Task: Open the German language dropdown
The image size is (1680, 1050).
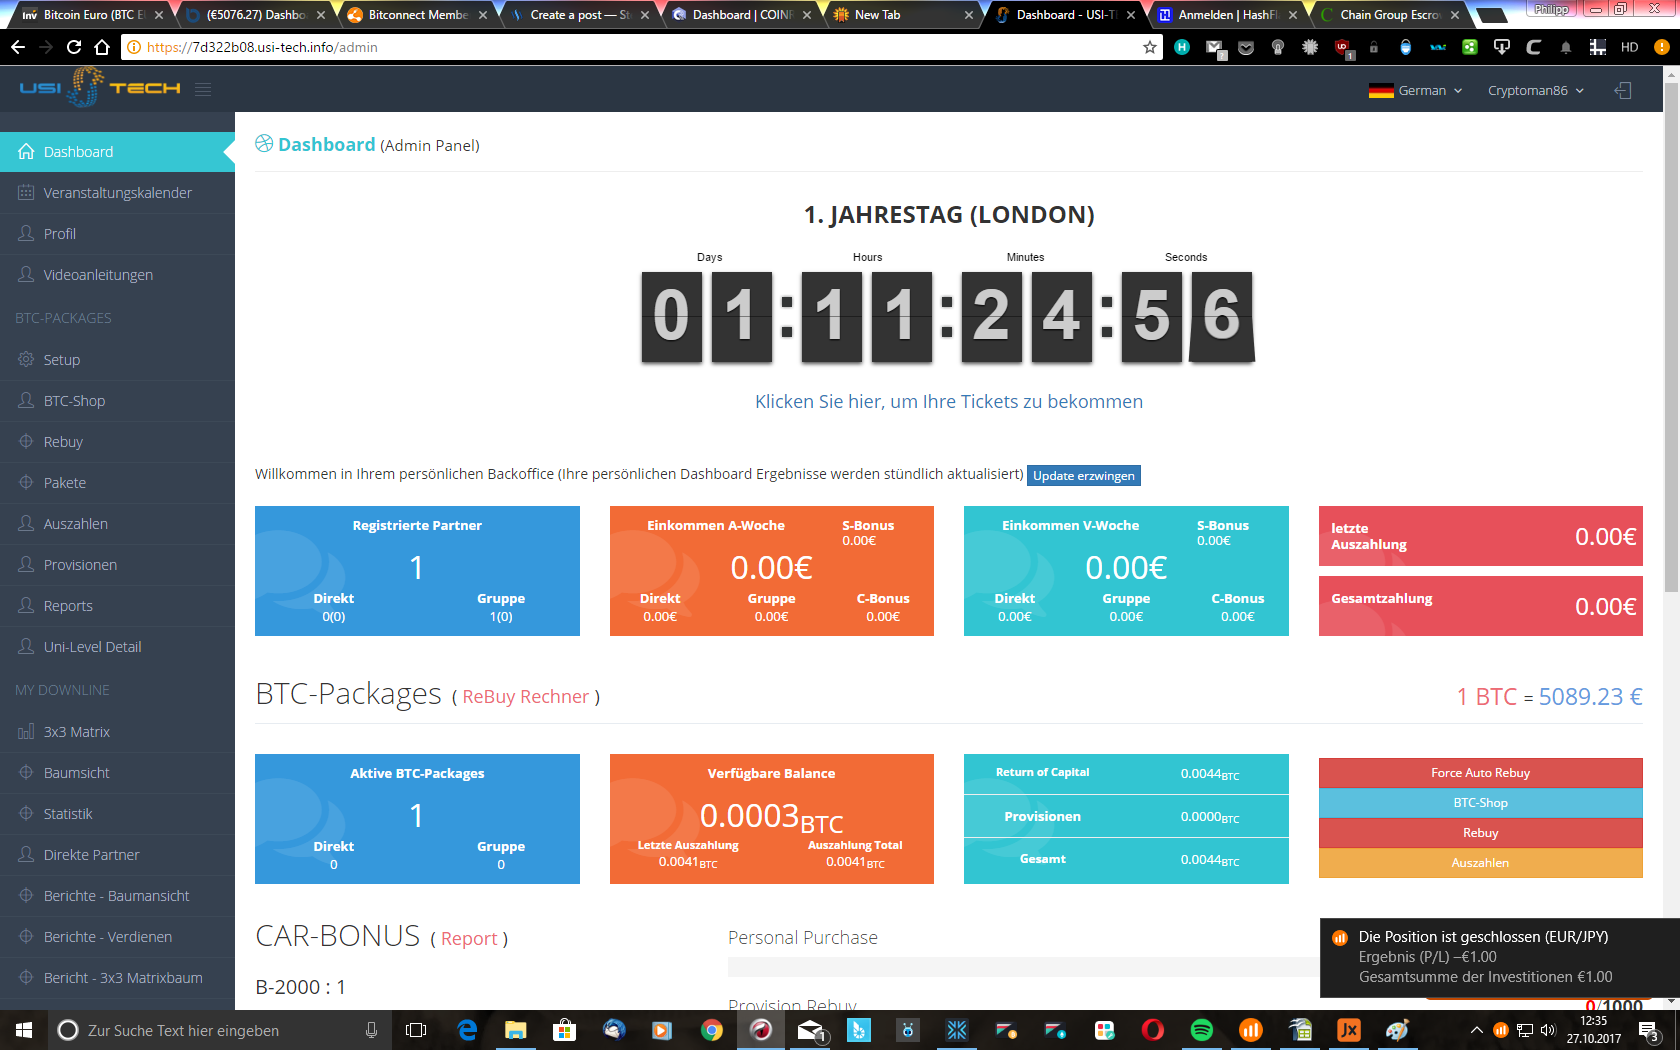Action: (x=1415, y=91)
